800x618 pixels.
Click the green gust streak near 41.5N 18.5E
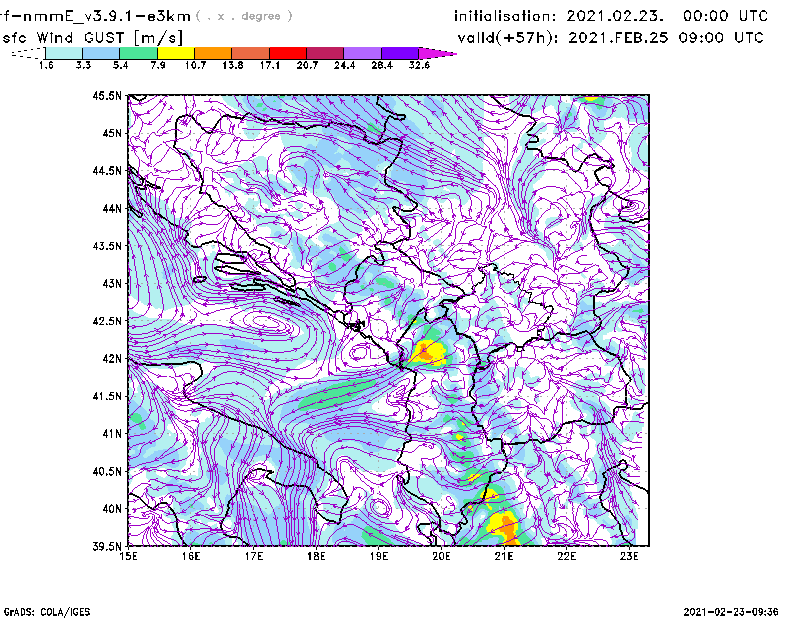click(x=337, y=393)
